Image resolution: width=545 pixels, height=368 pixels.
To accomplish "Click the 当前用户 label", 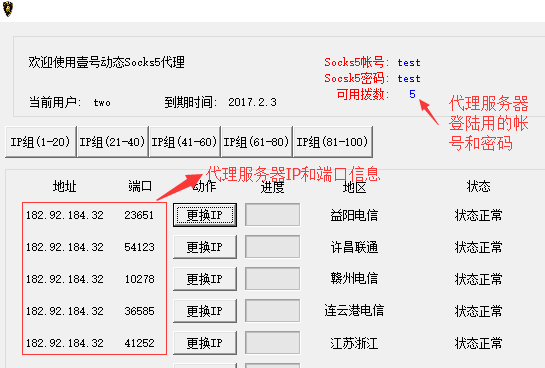I will pos(55,103).
